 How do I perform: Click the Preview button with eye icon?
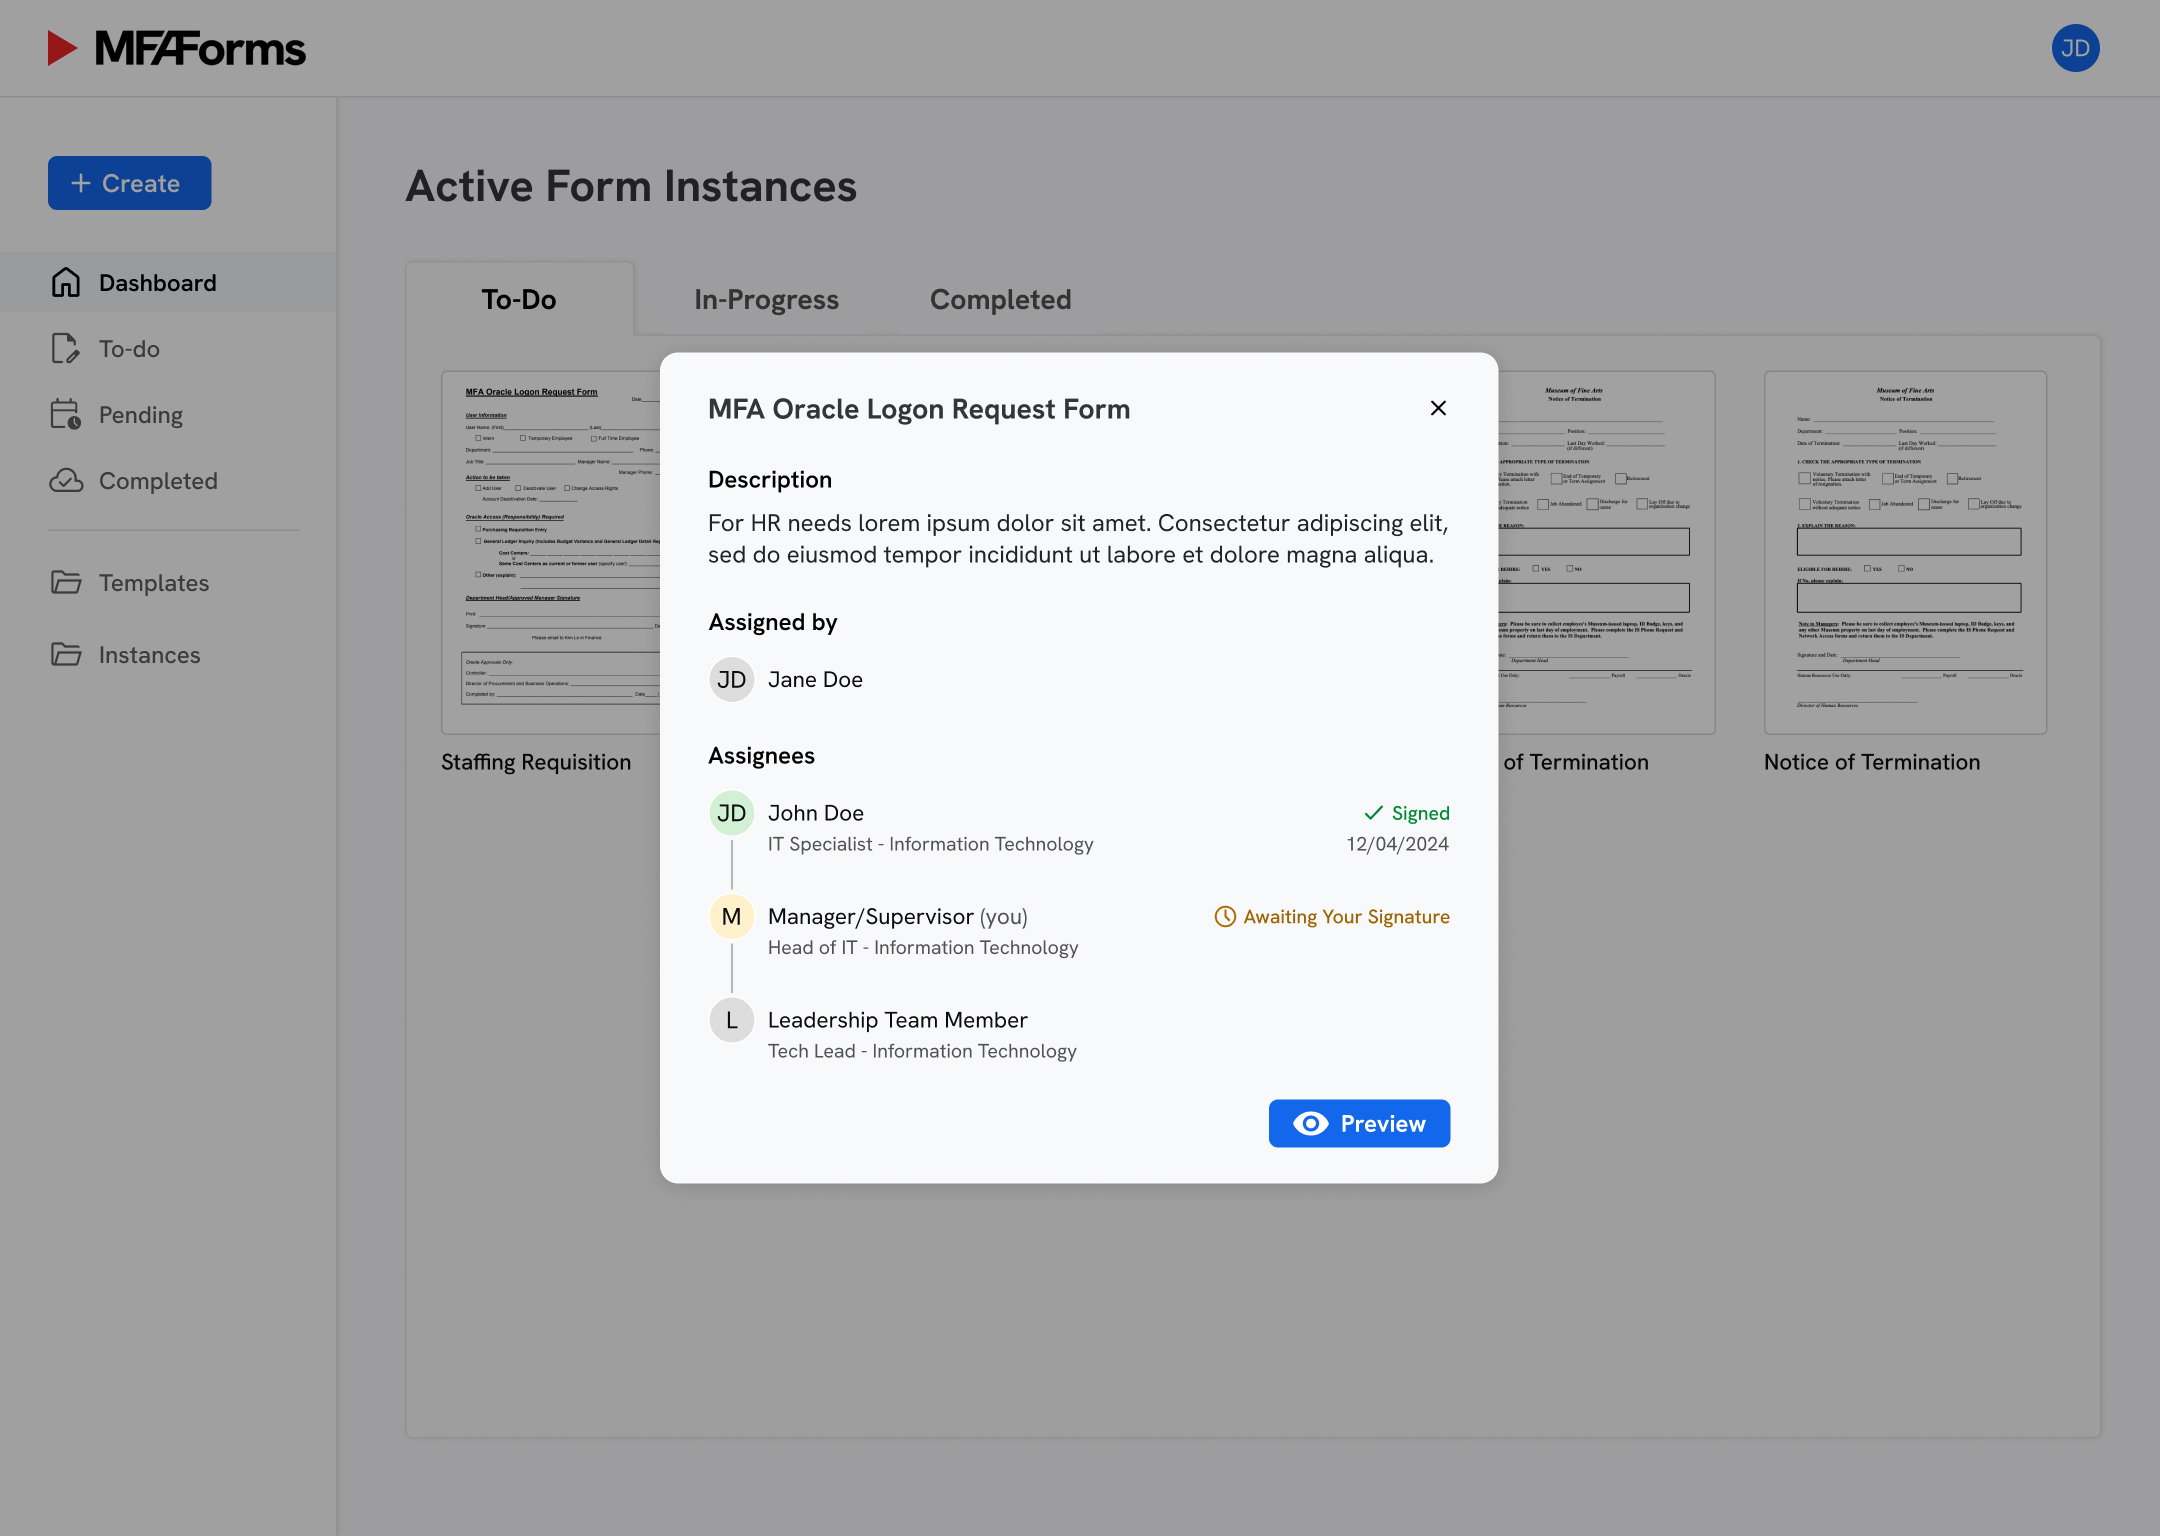(x=1359, y=1123)
